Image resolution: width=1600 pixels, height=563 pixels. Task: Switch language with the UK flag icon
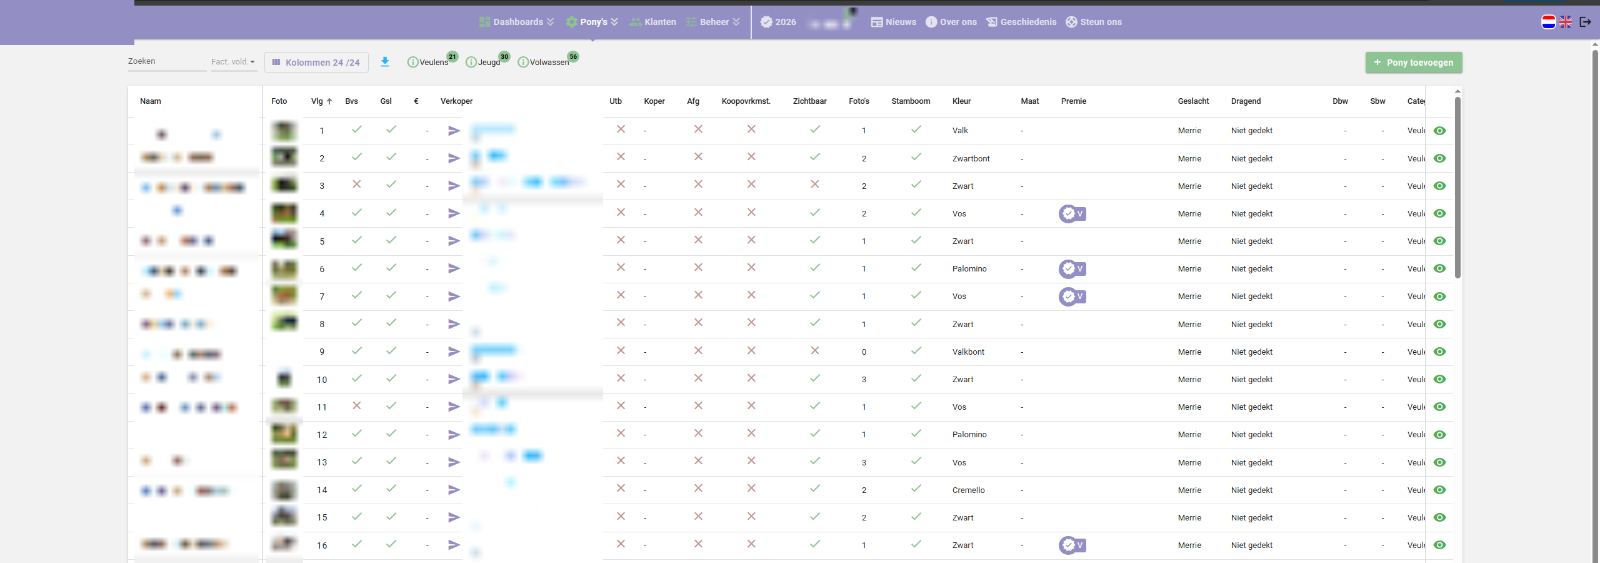tap(1566, 22)
